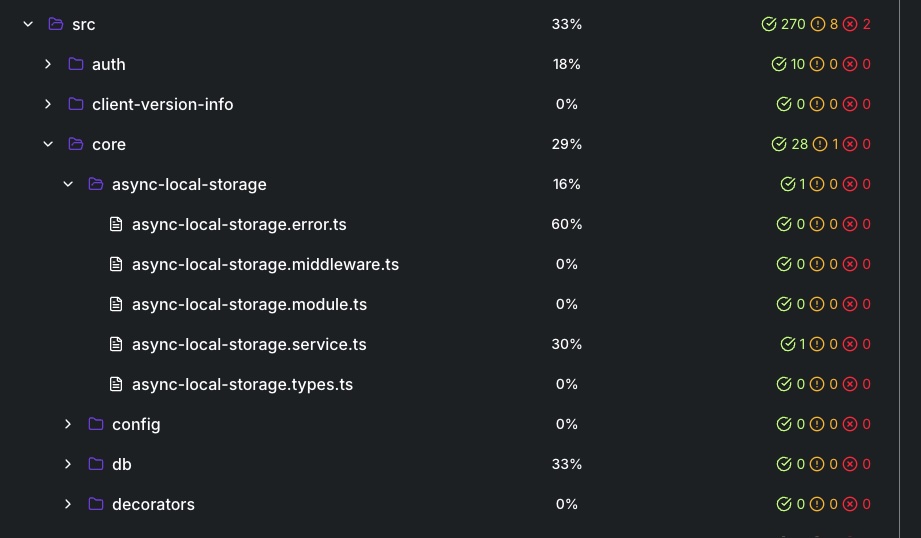Screen dimensions: 921x538
Task: Expand the auth folder chevron
Action: point(48,64)
